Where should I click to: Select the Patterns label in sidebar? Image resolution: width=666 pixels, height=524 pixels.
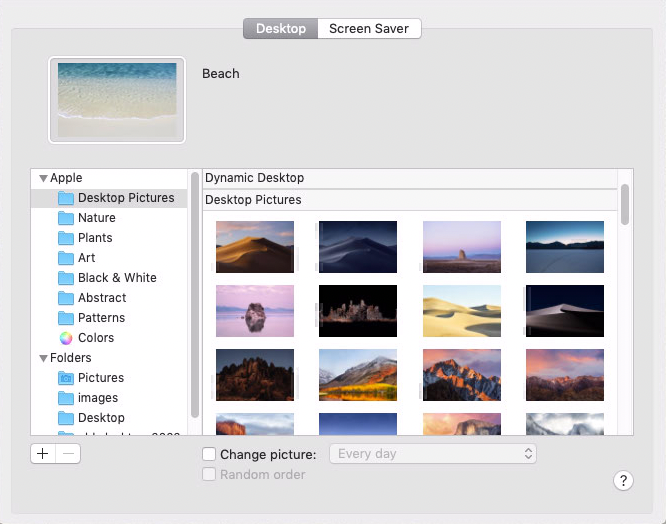(x=102, y=318)
